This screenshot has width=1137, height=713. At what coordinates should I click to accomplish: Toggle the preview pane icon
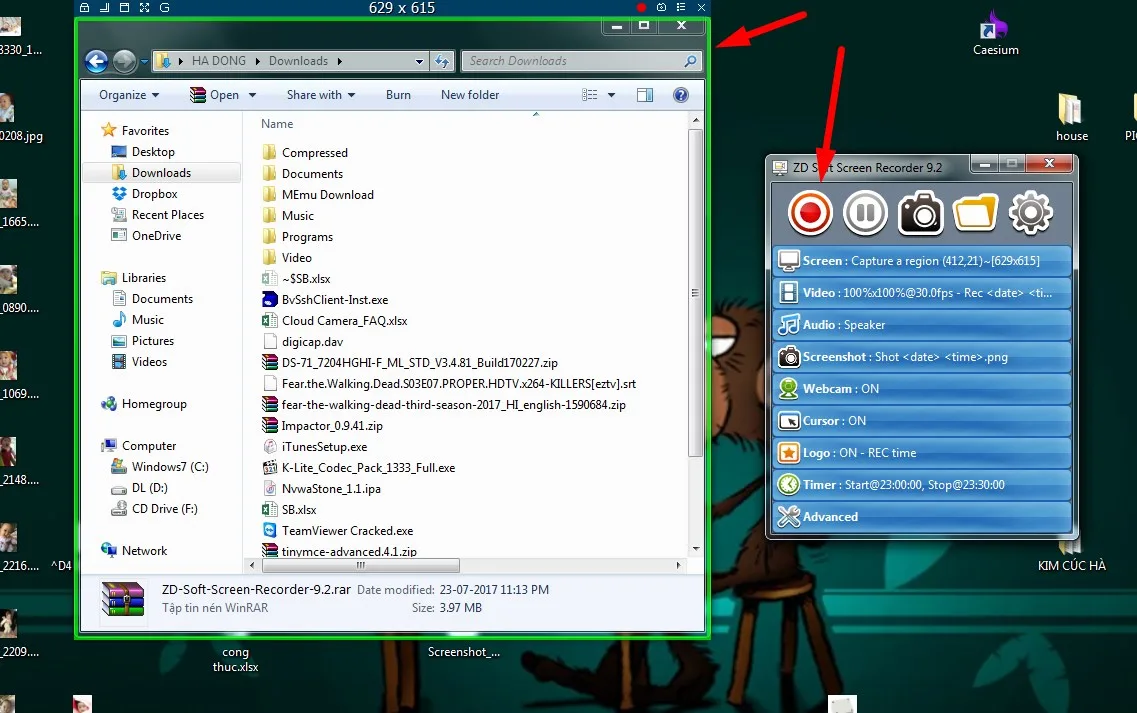[x=645, y=95]
